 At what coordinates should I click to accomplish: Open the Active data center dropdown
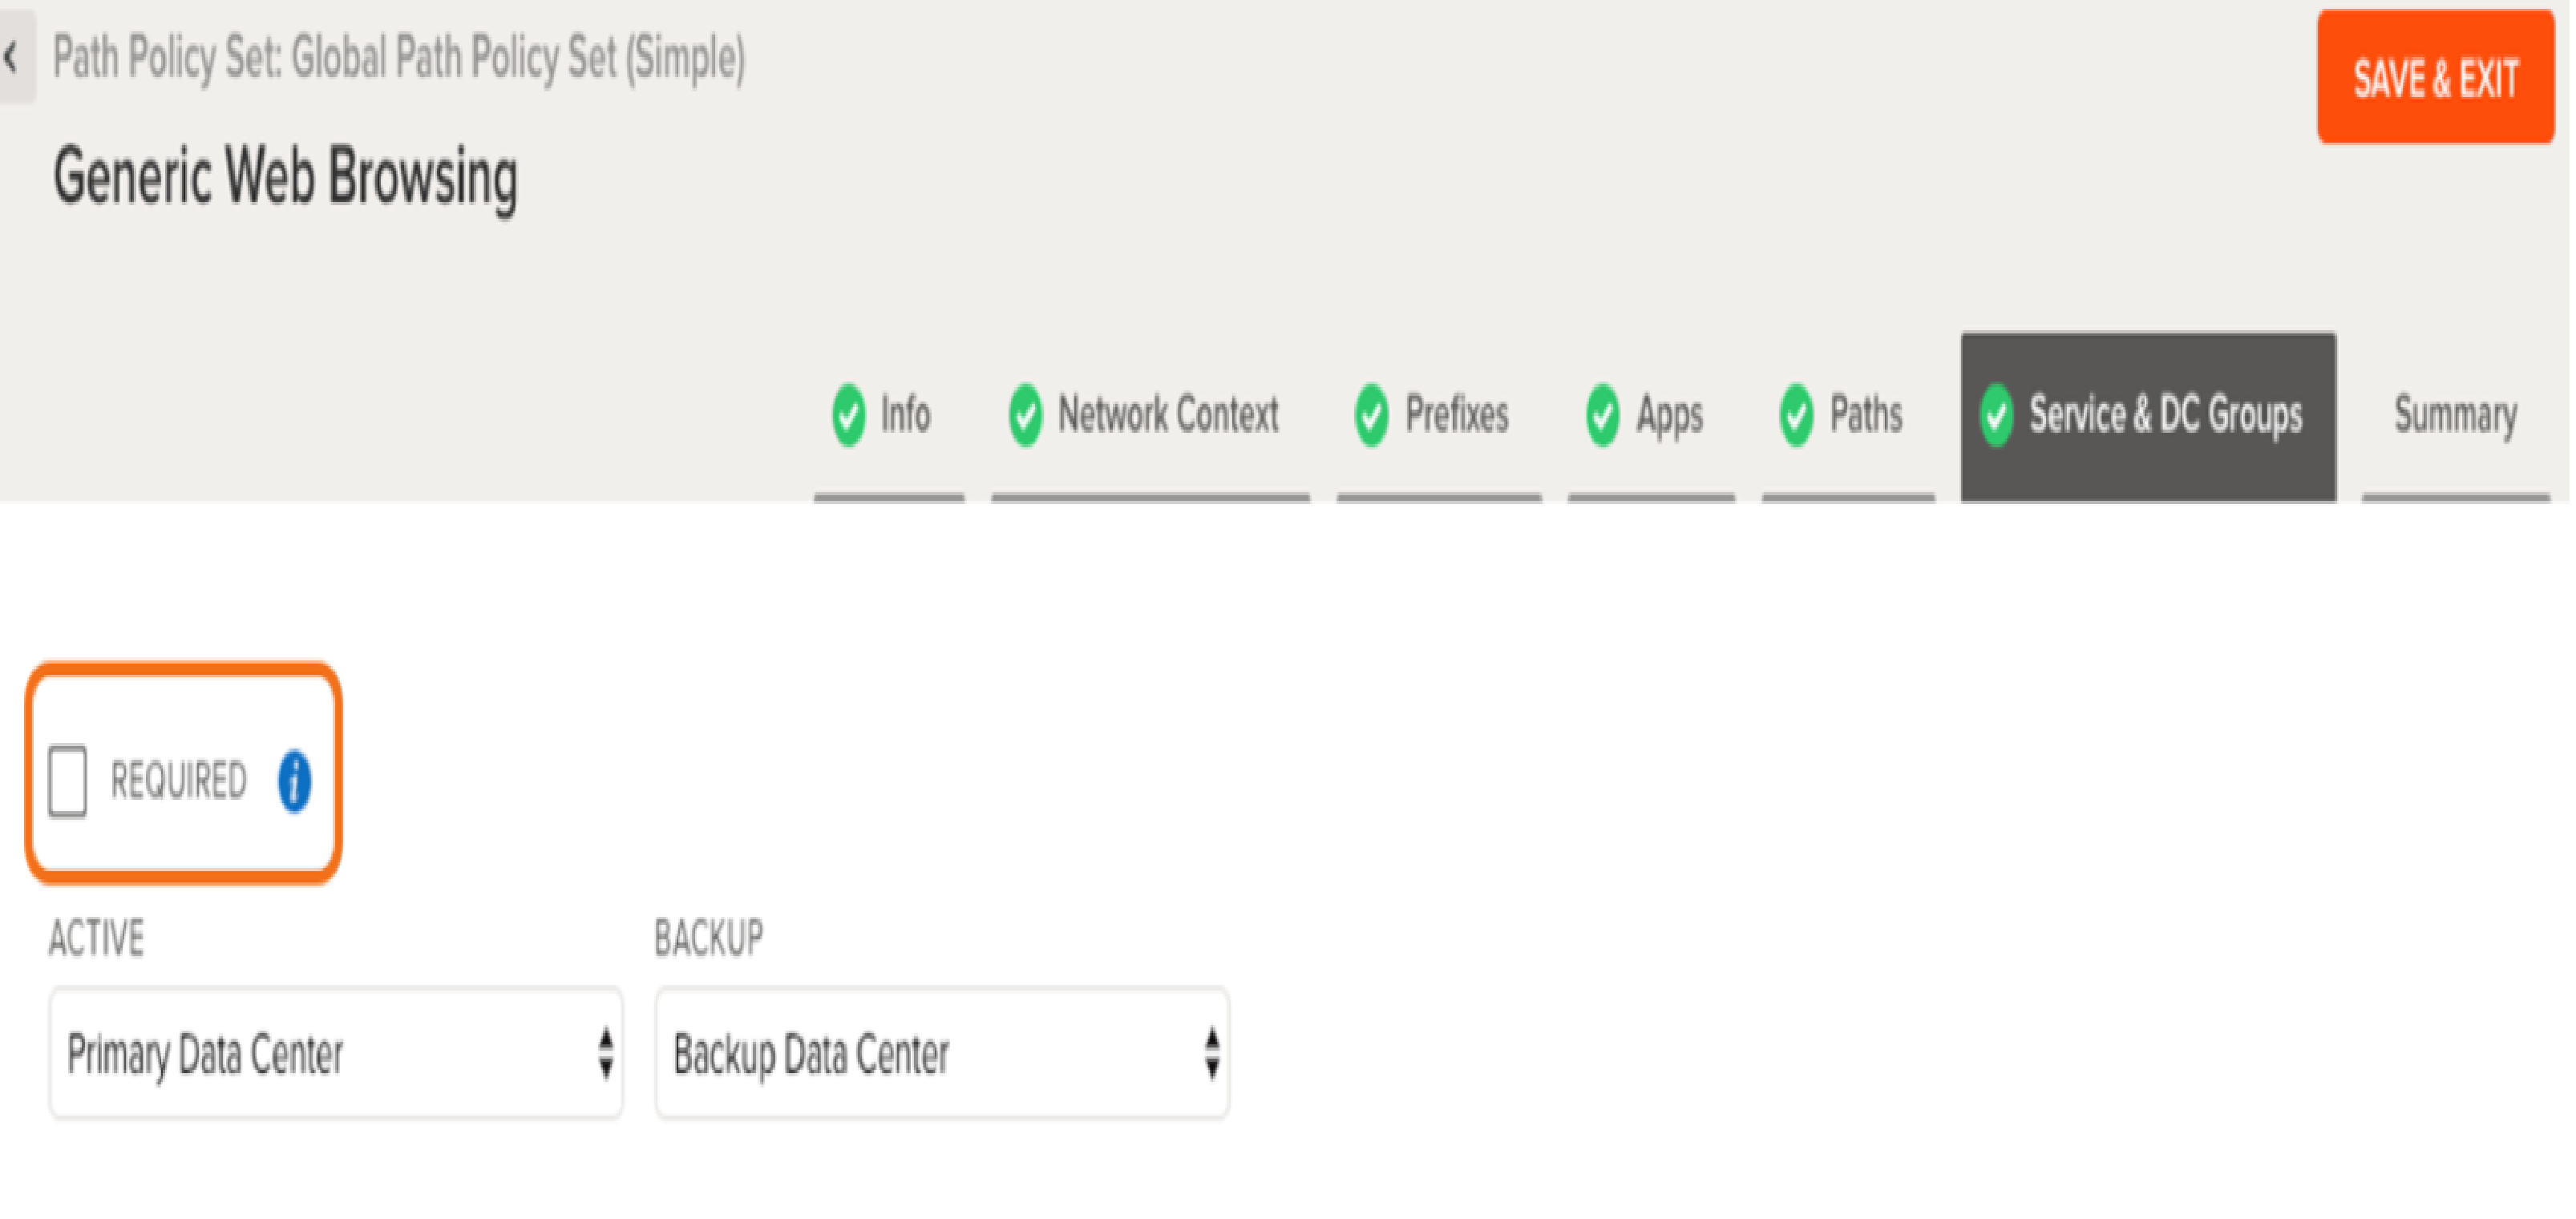pos(336,1054)
